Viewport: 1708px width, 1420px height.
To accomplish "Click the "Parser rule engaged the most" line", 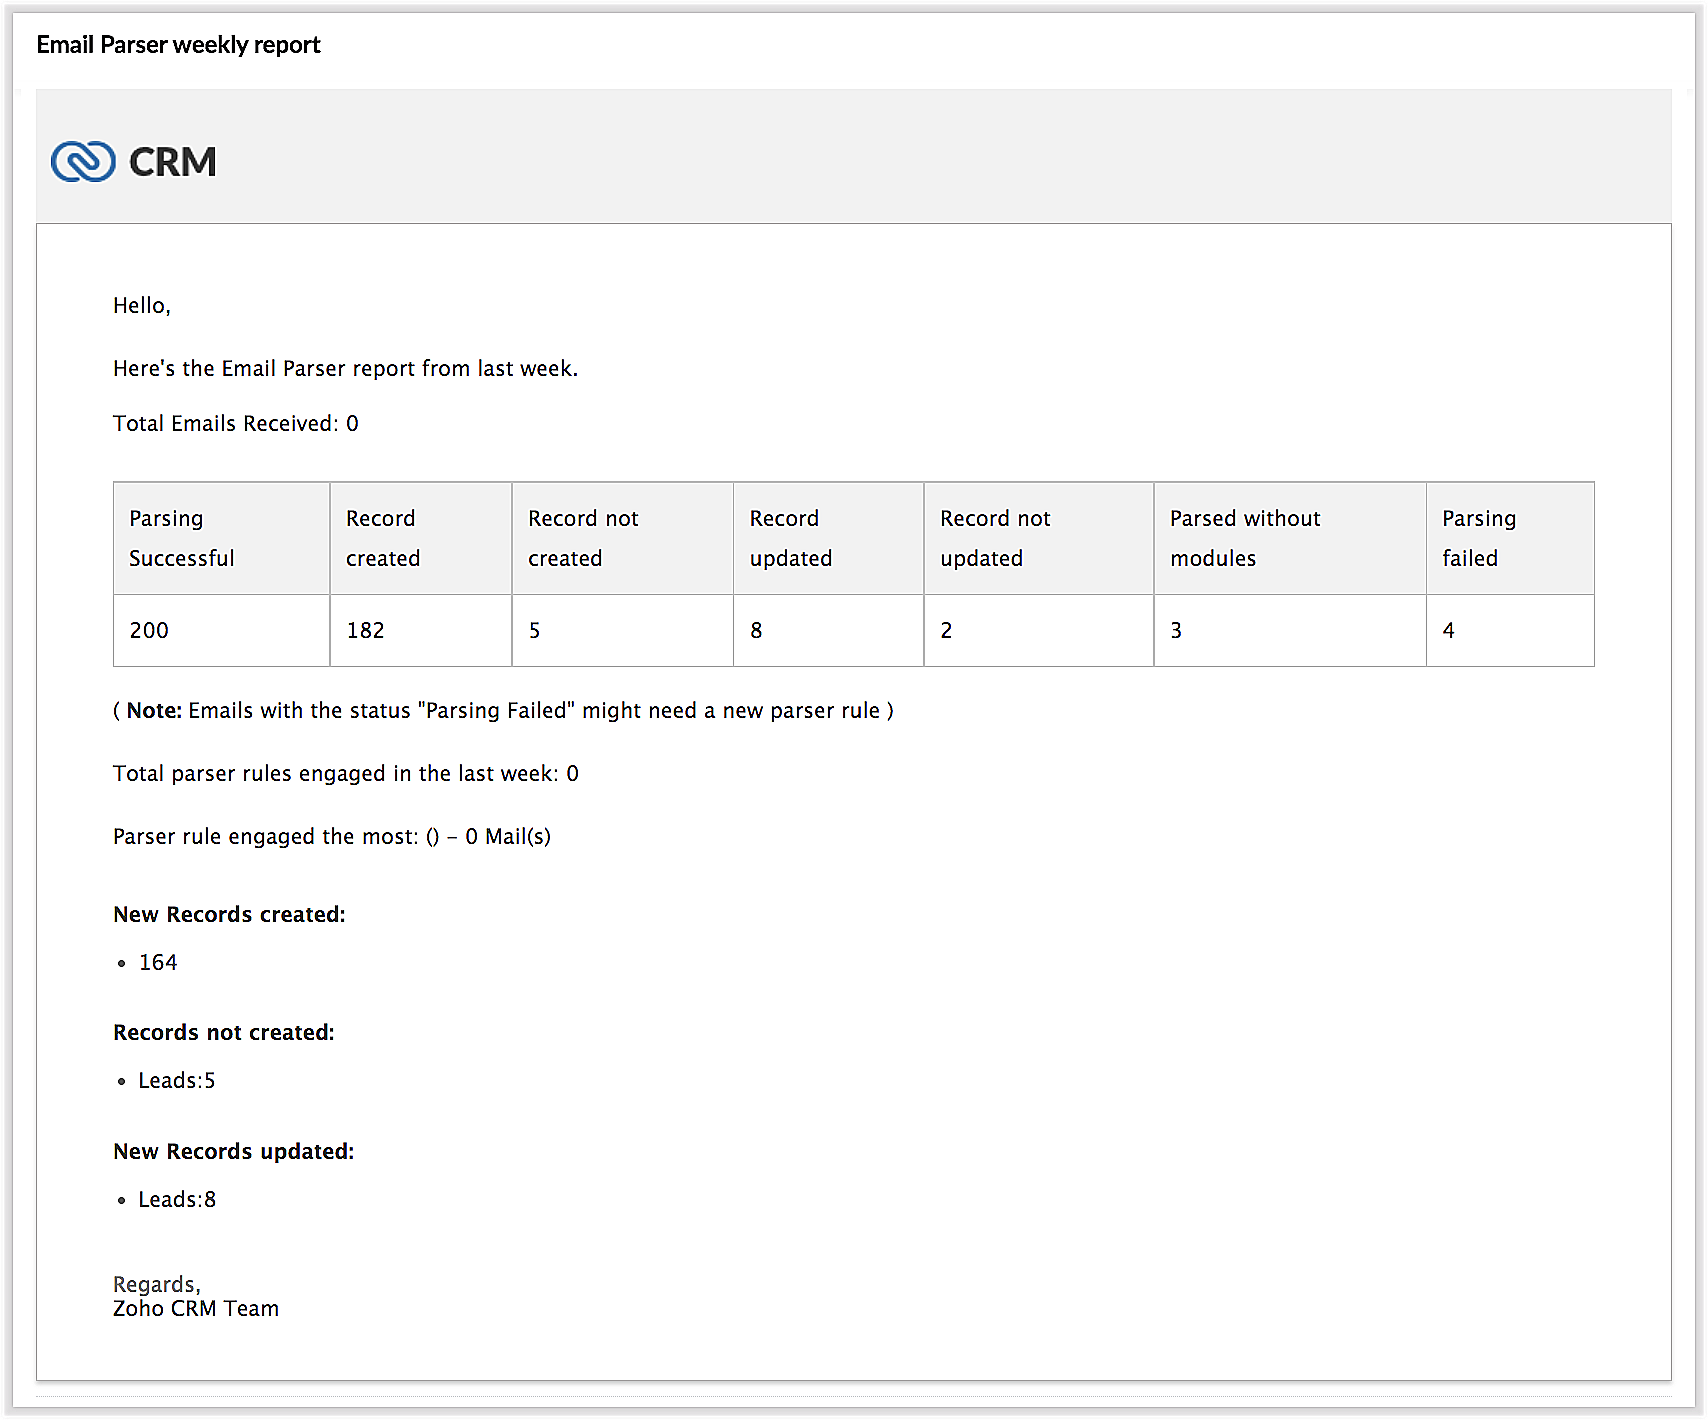I will point(331,836).
